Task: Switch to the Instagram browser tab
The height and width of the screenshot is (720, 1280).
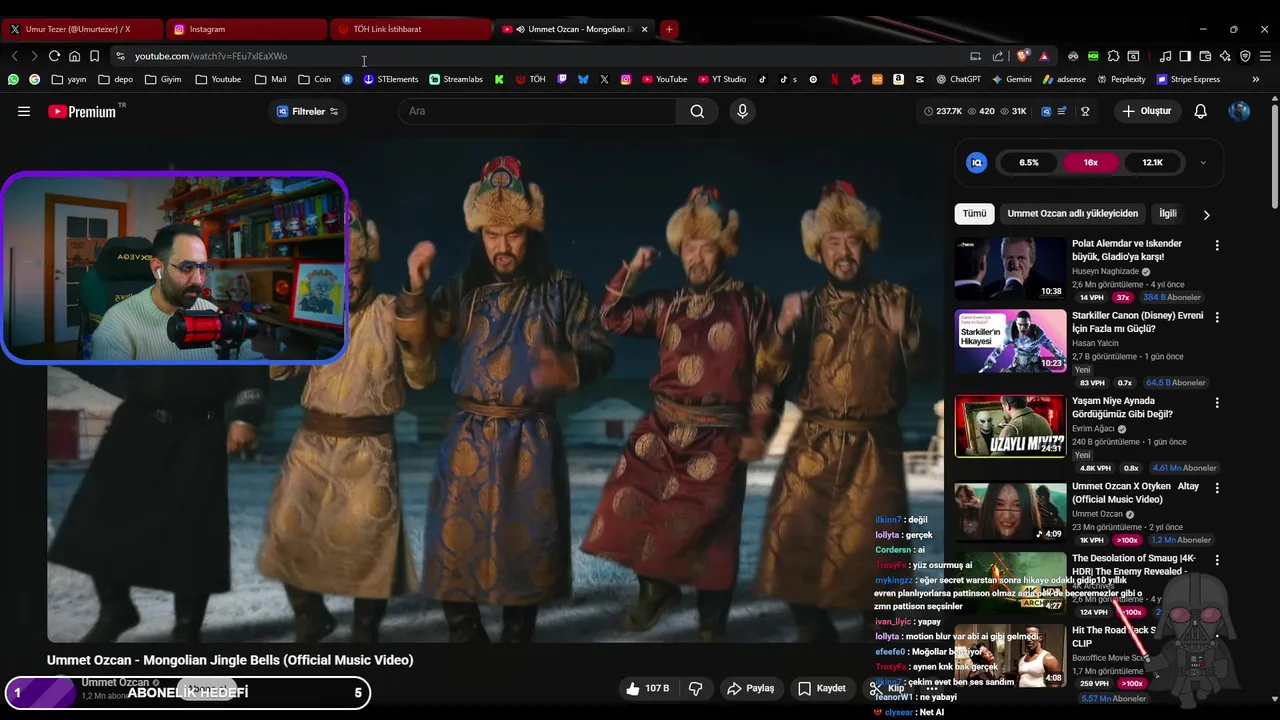Action: coord(246,29)
